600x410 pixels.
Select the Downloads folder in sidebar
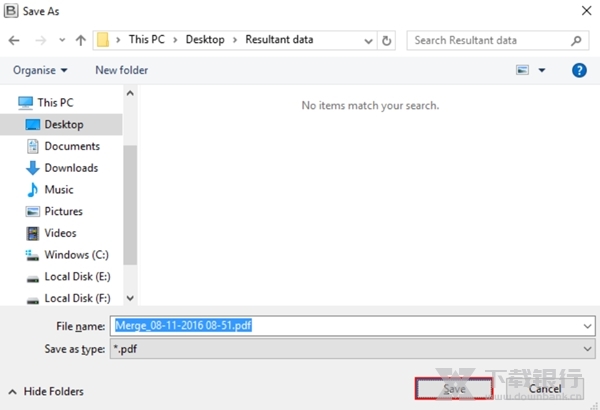(70, 168)
